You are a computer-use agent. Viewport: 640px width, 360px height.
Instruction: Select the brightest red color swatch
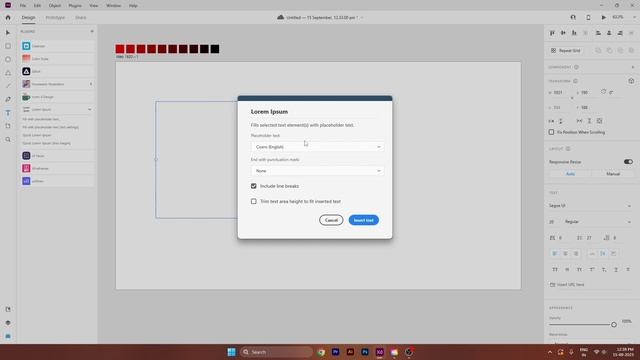click(x=120, y=49)
